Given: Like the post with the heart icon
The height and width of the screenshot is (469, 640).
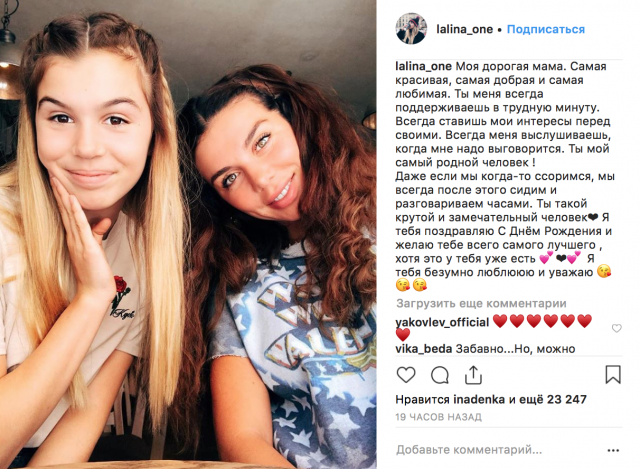Looking at the screenshot, I should [406, 375].
